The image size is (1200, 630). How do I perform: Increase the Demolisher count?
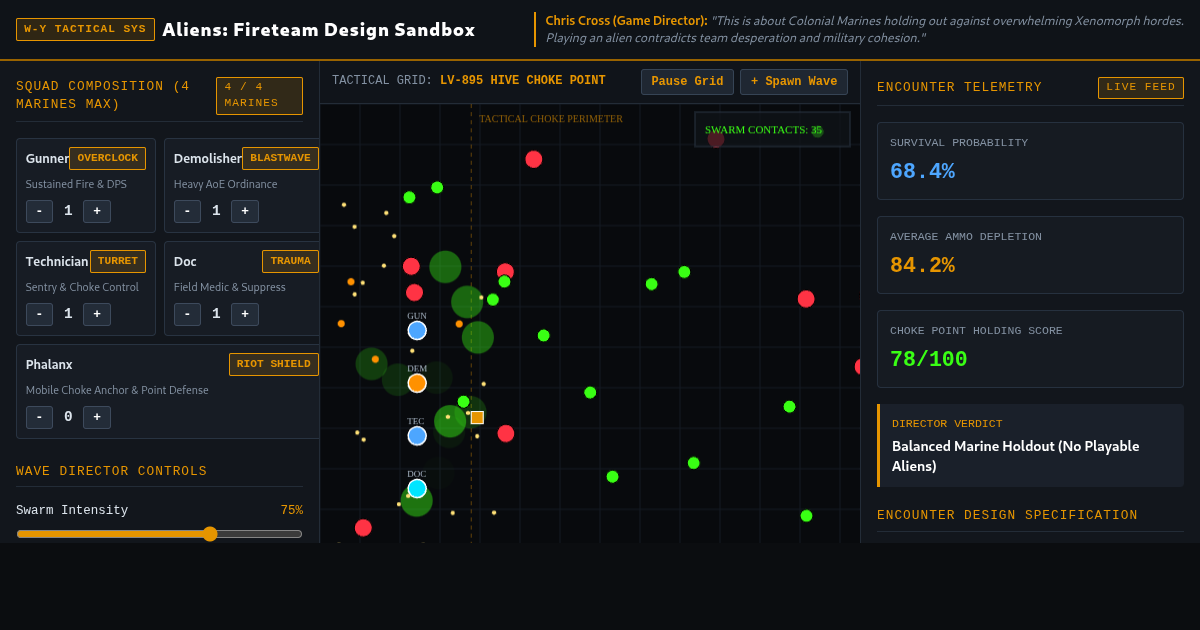click(245, 211)
